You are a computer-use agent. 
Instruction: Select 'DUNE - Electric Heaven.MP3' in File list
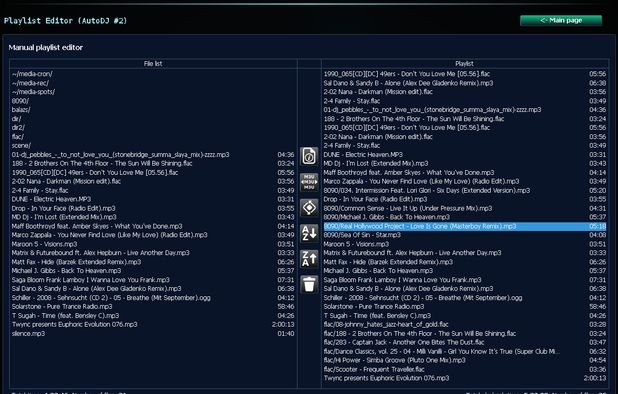(x=153, y=199)
